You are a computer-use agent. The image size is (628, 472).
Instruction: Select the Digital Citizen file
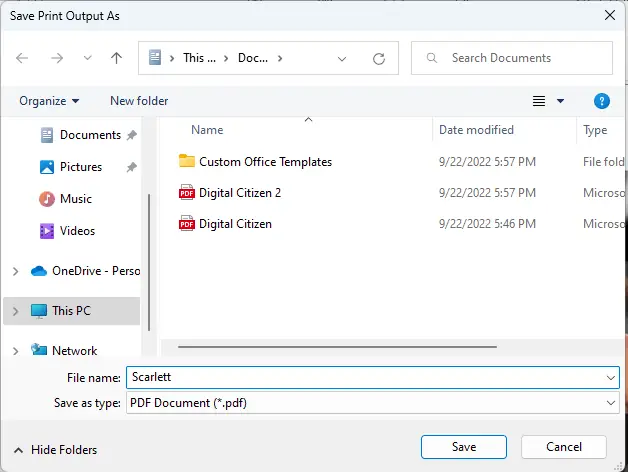click(235, 224)
